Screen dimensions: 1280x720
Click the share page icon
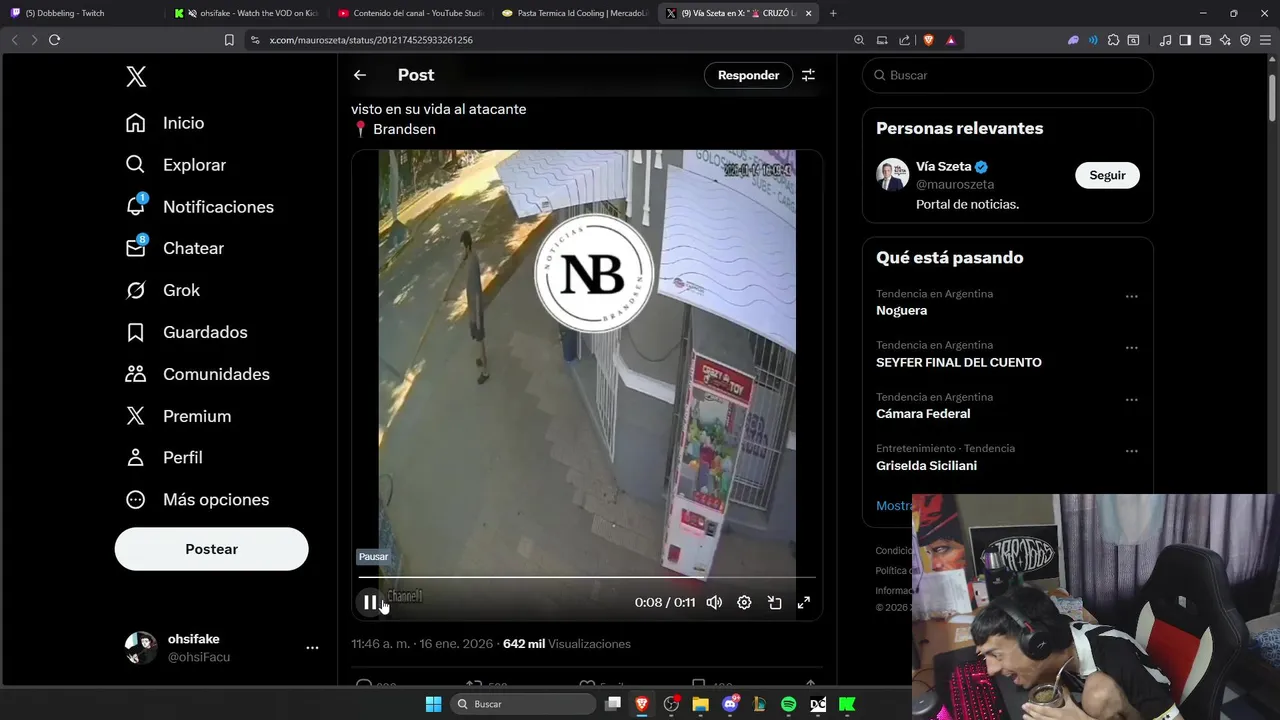tap(904, 40)
